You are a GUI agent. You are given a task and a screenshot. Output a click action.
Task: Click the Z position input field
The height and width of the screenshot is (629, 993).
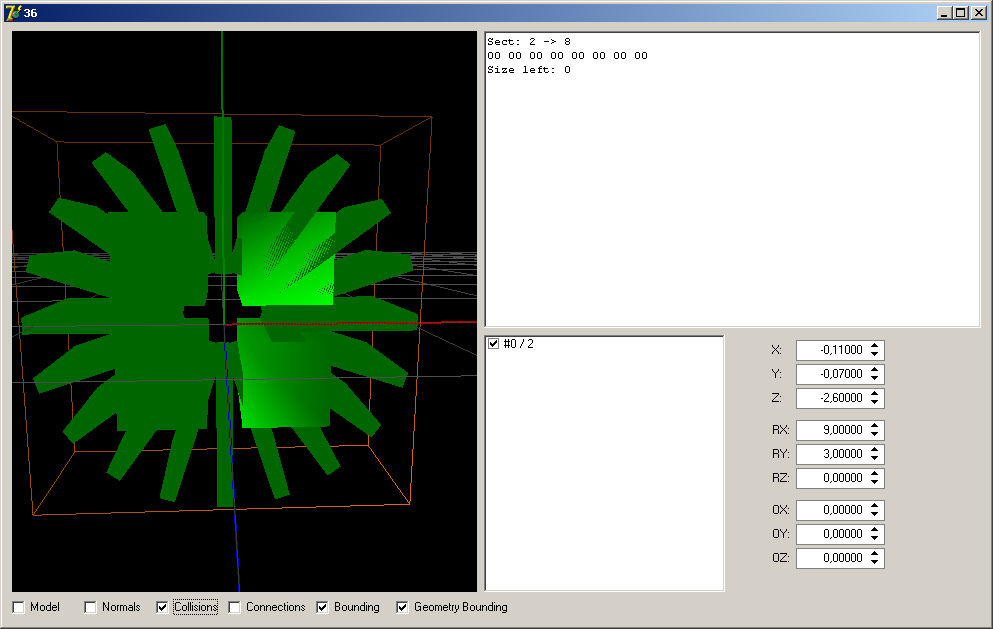[830, 398]
